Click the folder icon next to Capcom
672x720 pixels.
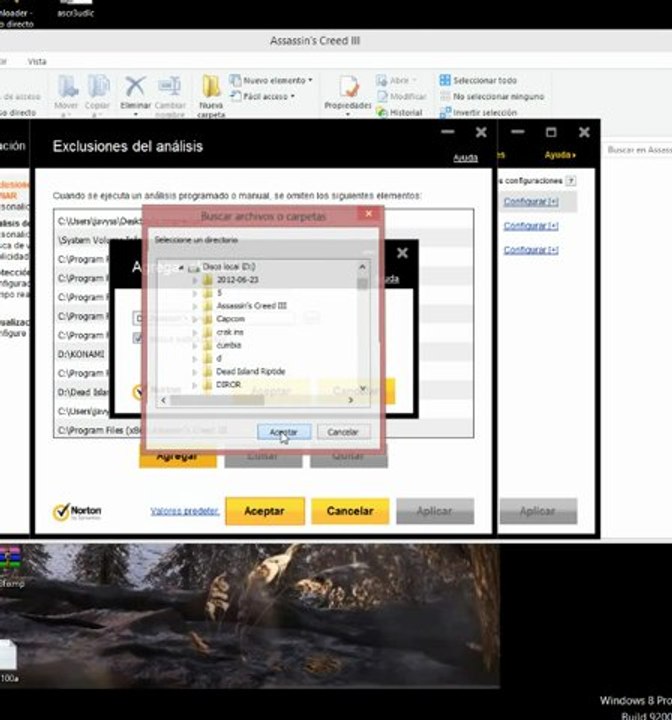pos(208,319)
